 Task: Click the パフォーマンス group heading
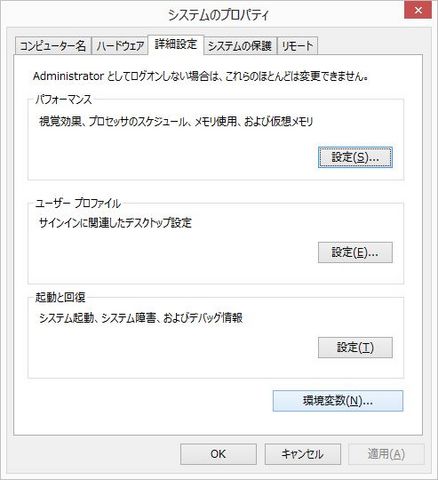coord(63,99)
